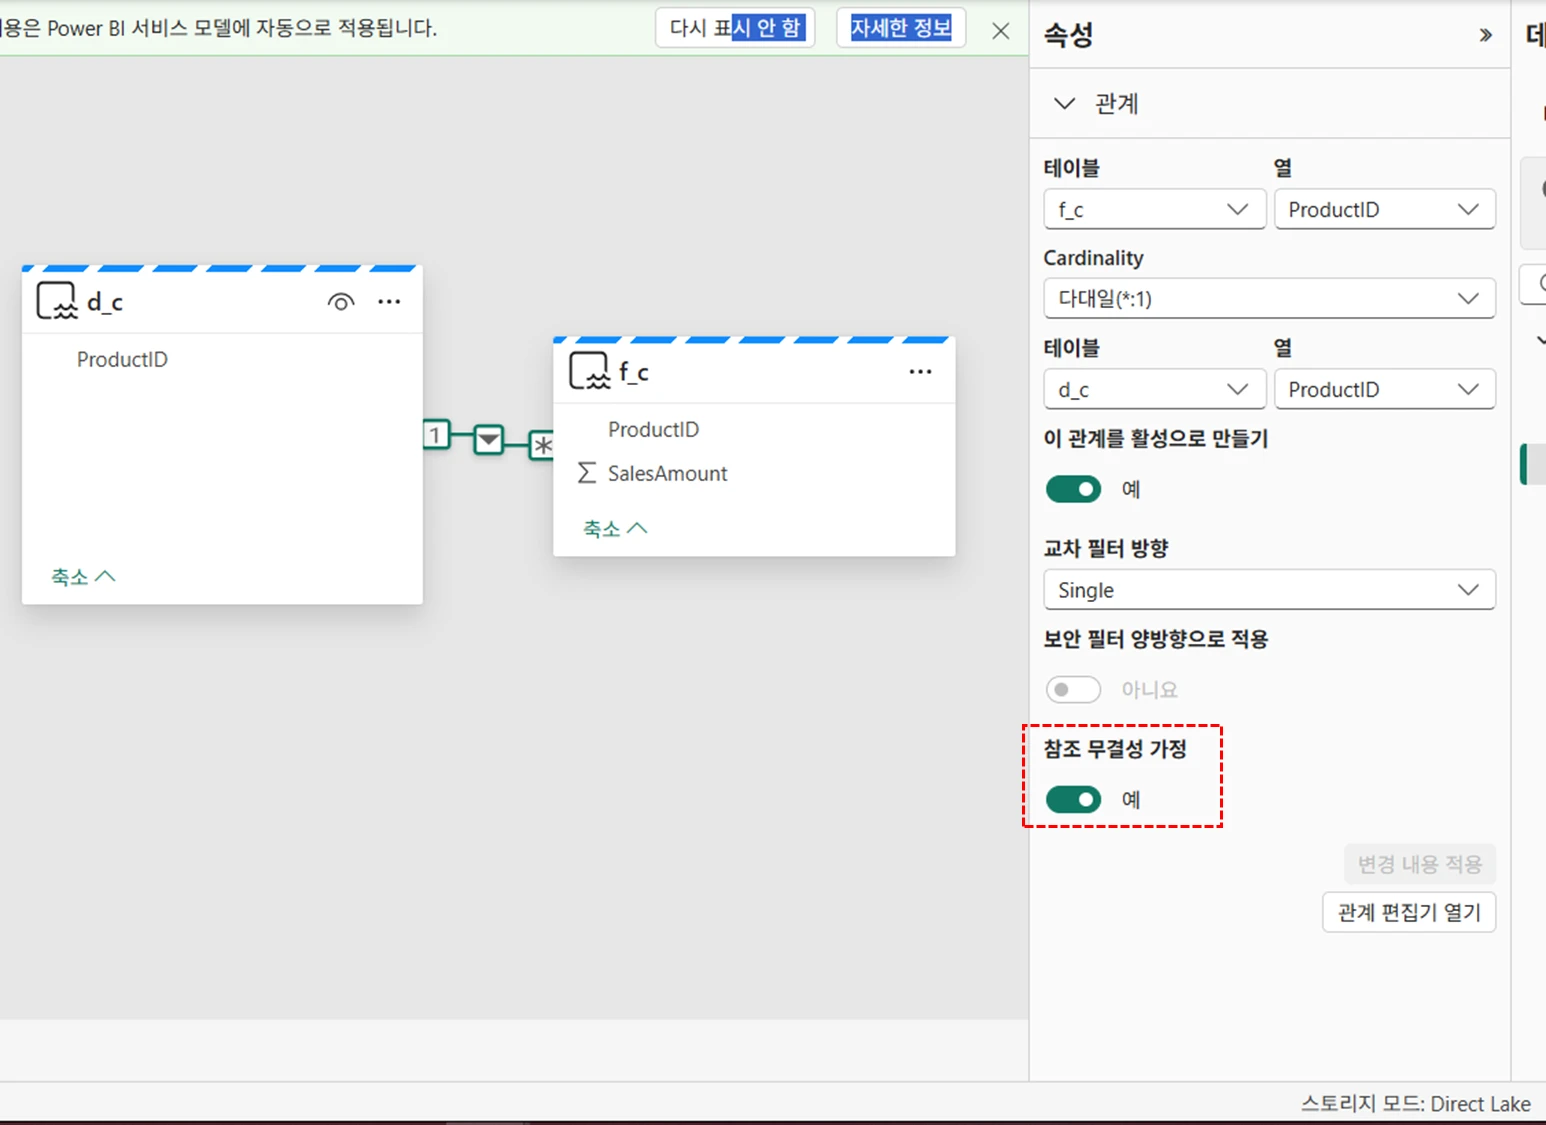Open the d_c table more options menu
Image resolution: width=1546 pixels, height=1125 pixels.
click(389, 302)
